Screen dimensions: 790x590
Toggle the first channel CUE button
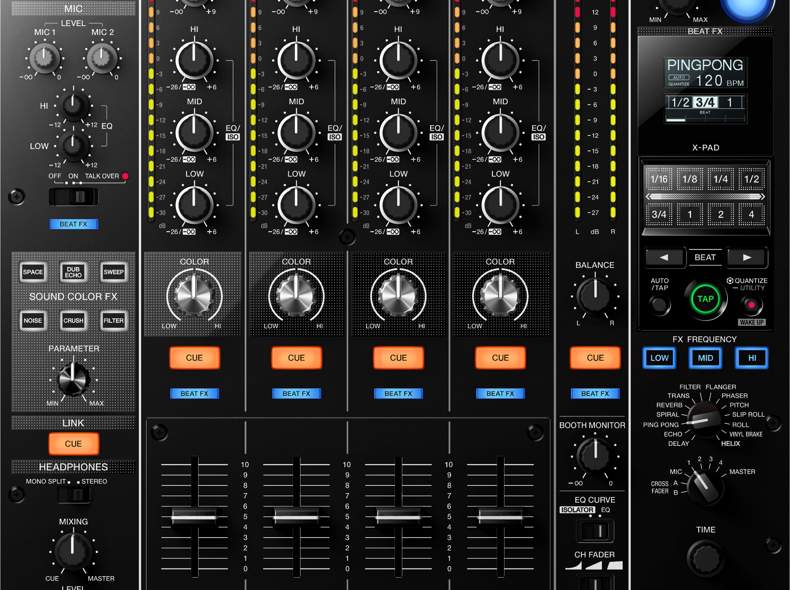click(194, 358)
